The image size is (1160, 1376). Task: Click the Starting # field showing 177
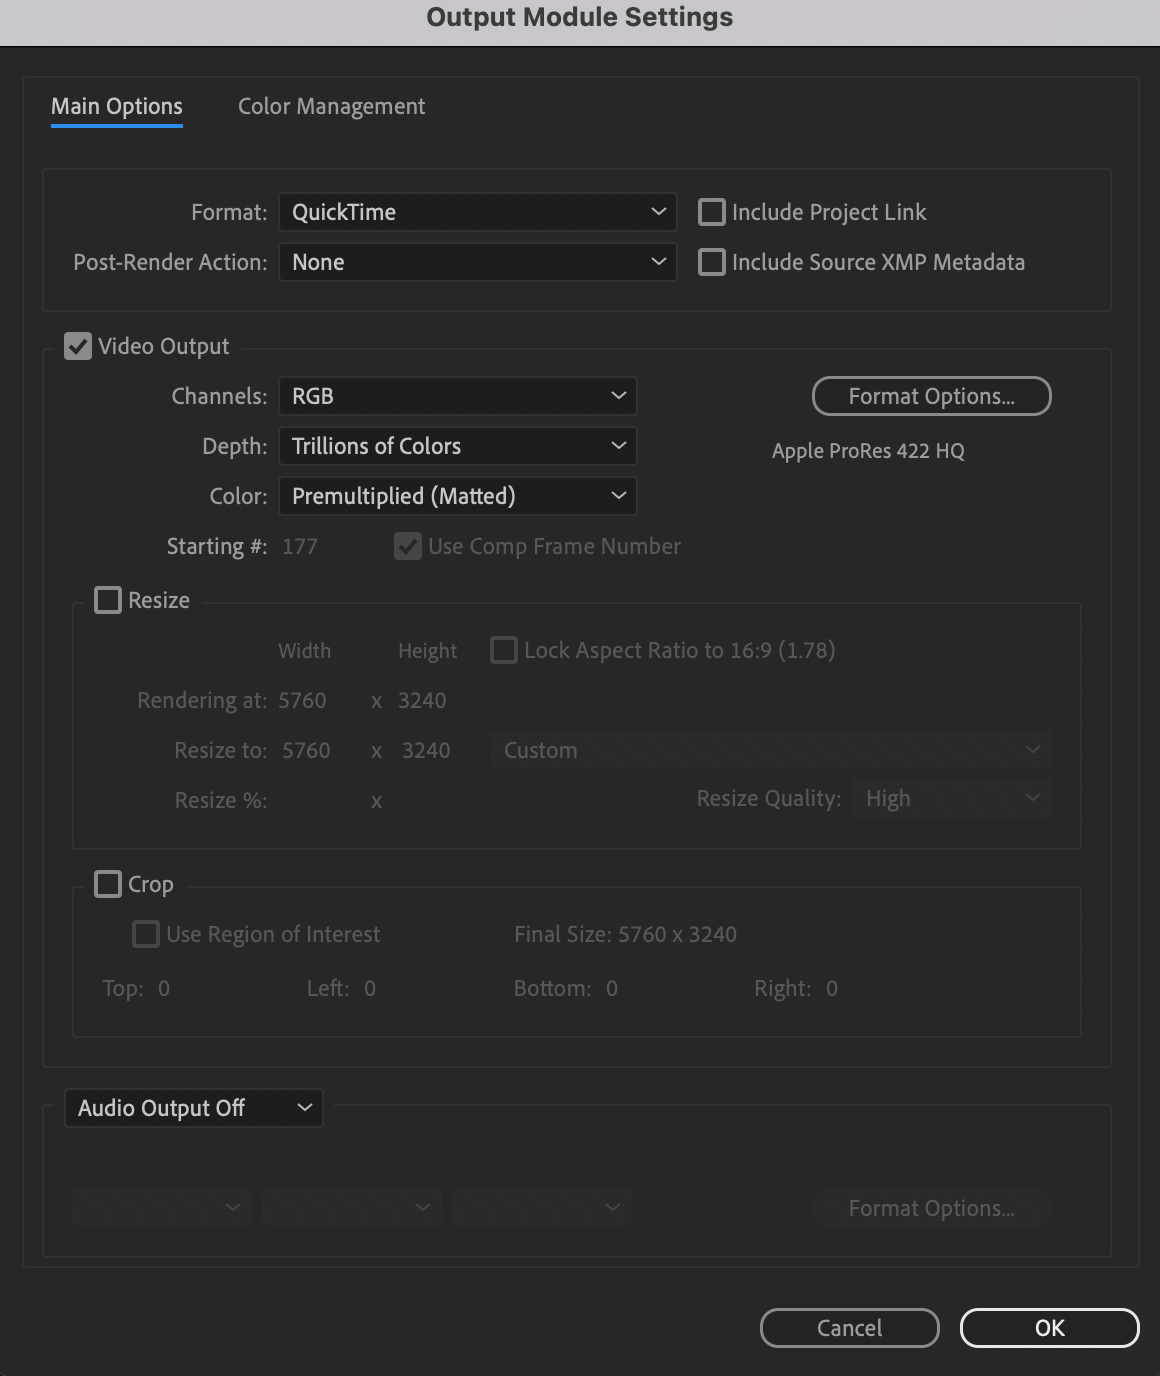300,546
